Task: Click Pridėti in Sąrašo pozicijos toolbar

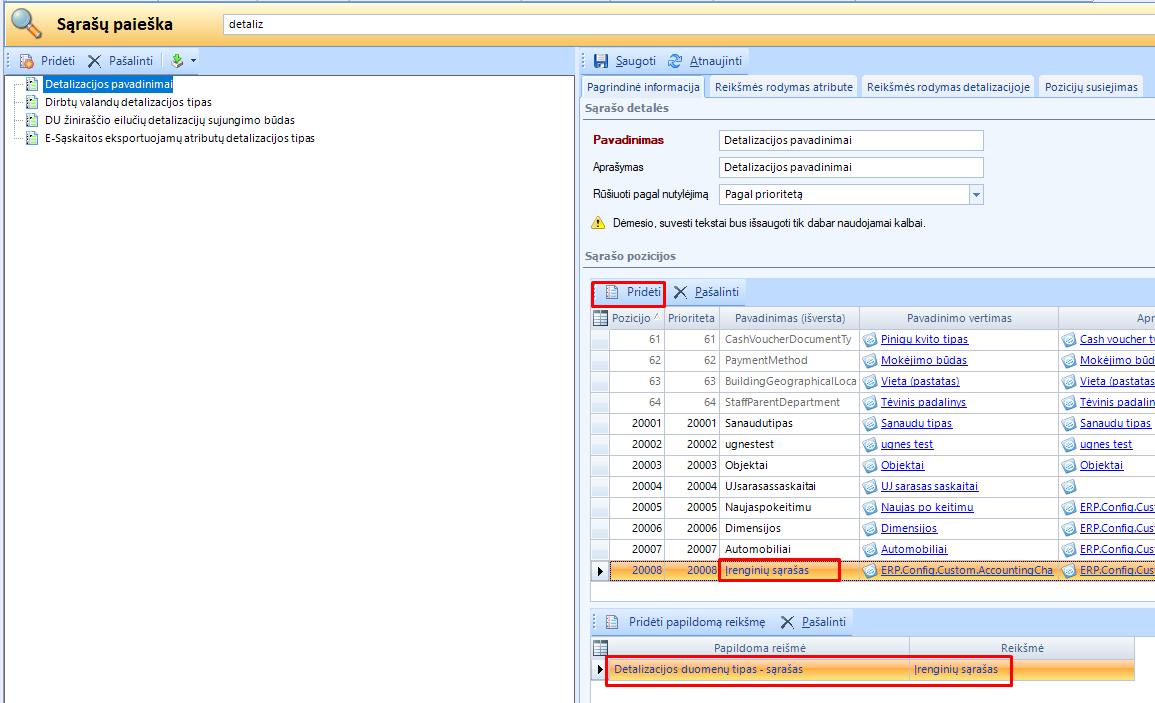Action: coord(633,293)
